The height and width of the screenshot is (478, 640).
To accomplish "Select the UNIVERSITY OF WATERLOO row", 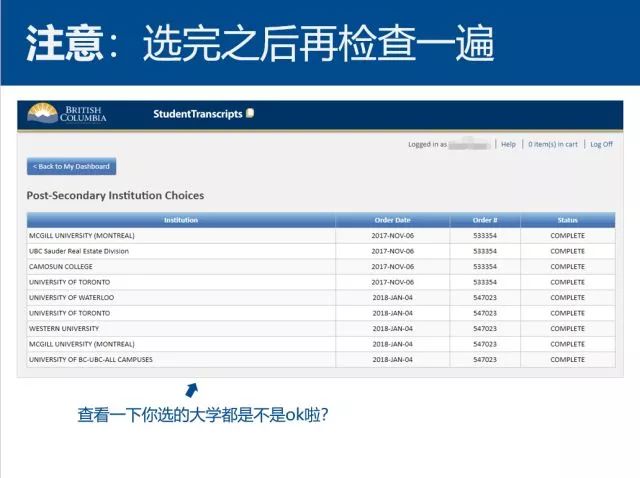I will coord(321,298).
